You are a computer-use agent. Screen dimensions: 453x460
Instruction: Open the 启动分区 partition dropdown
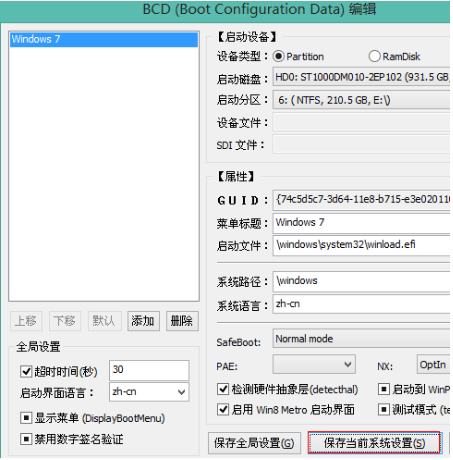362,100
